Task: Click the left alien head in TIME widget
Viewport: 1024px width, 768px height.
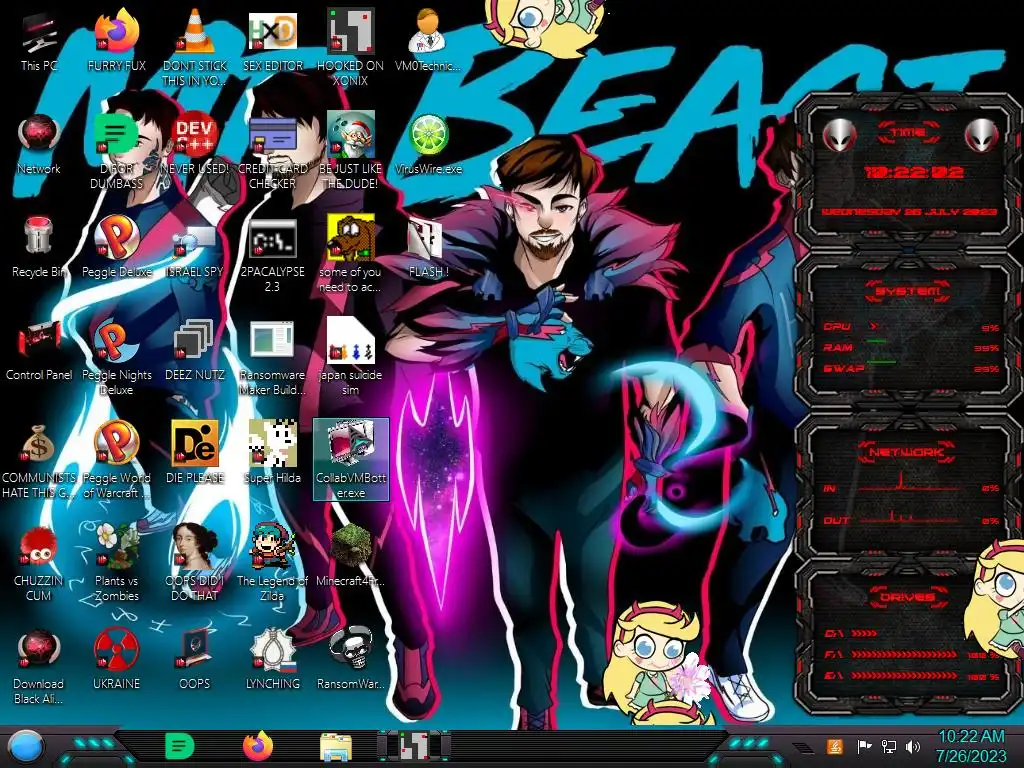Action: click(839, 135)
